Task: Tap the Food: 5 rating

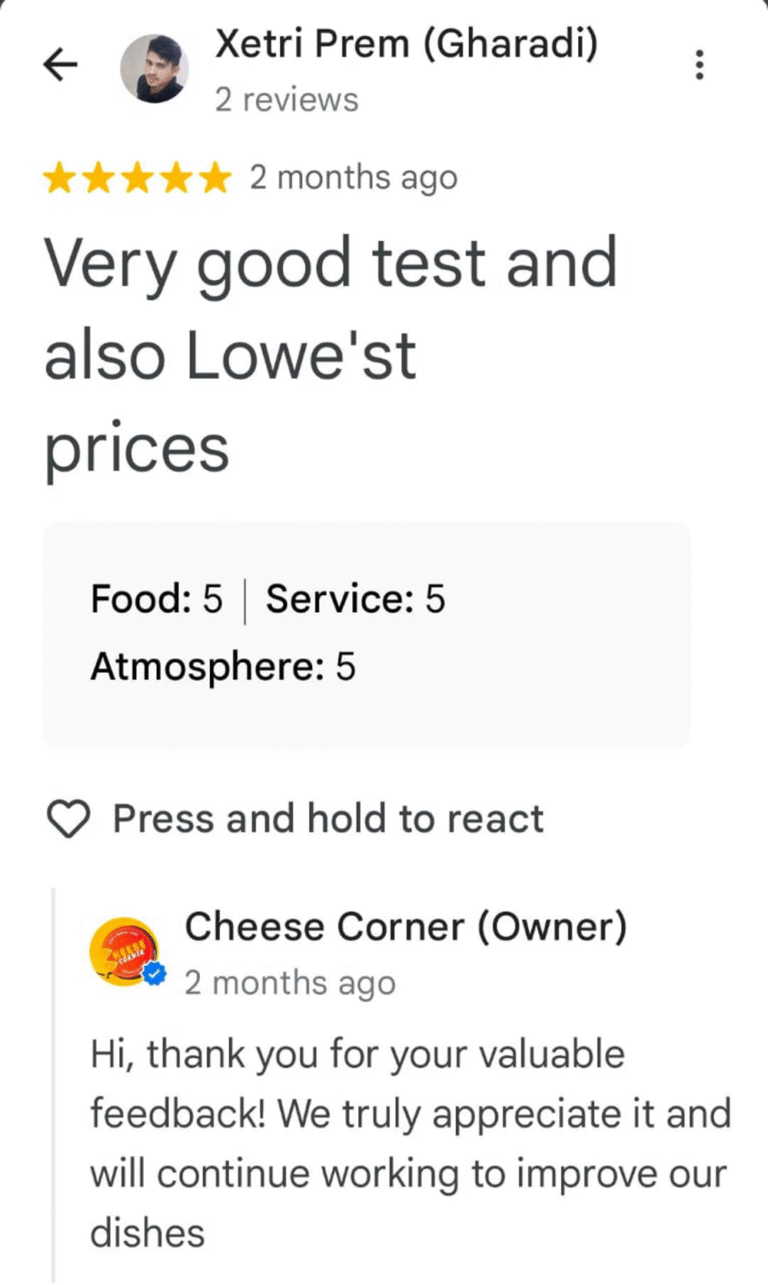Action: [x=156, y=600]
